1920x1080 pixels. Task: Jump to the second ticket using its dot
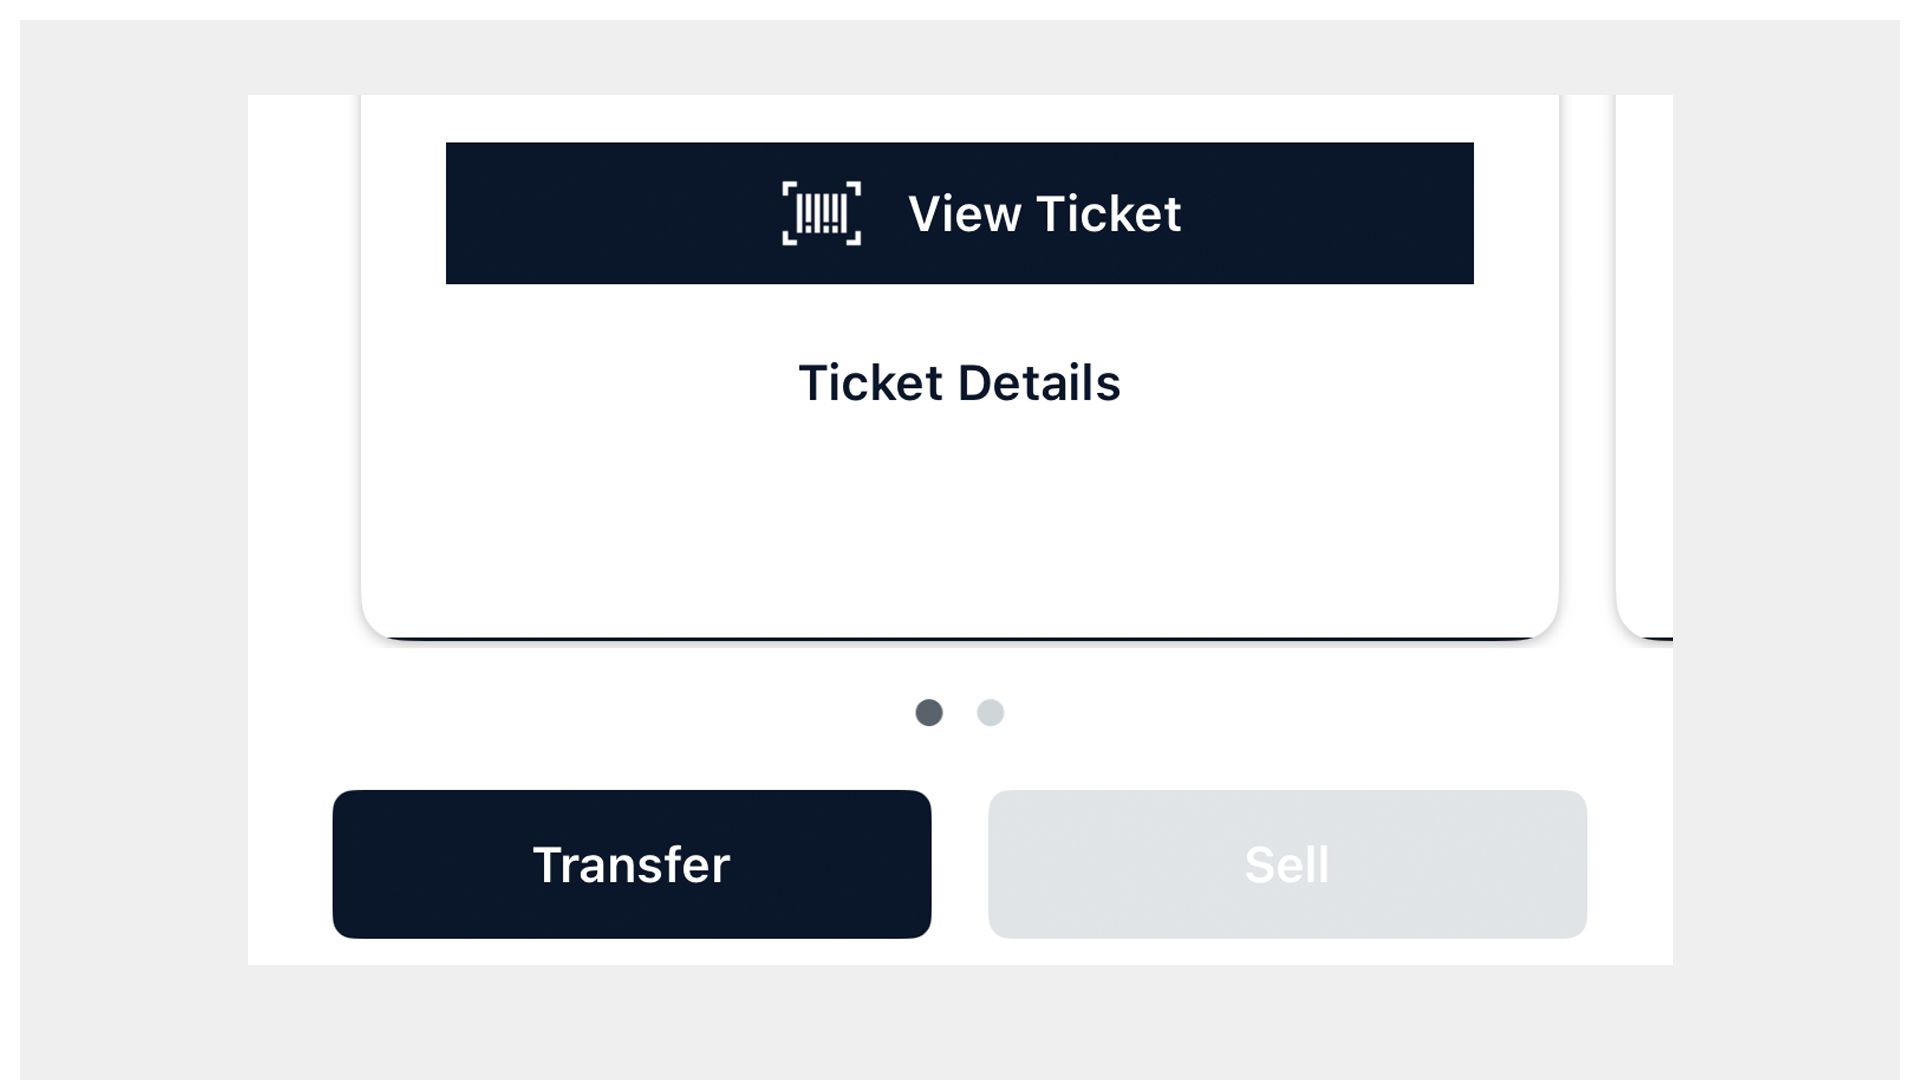[x=990, y=712]
